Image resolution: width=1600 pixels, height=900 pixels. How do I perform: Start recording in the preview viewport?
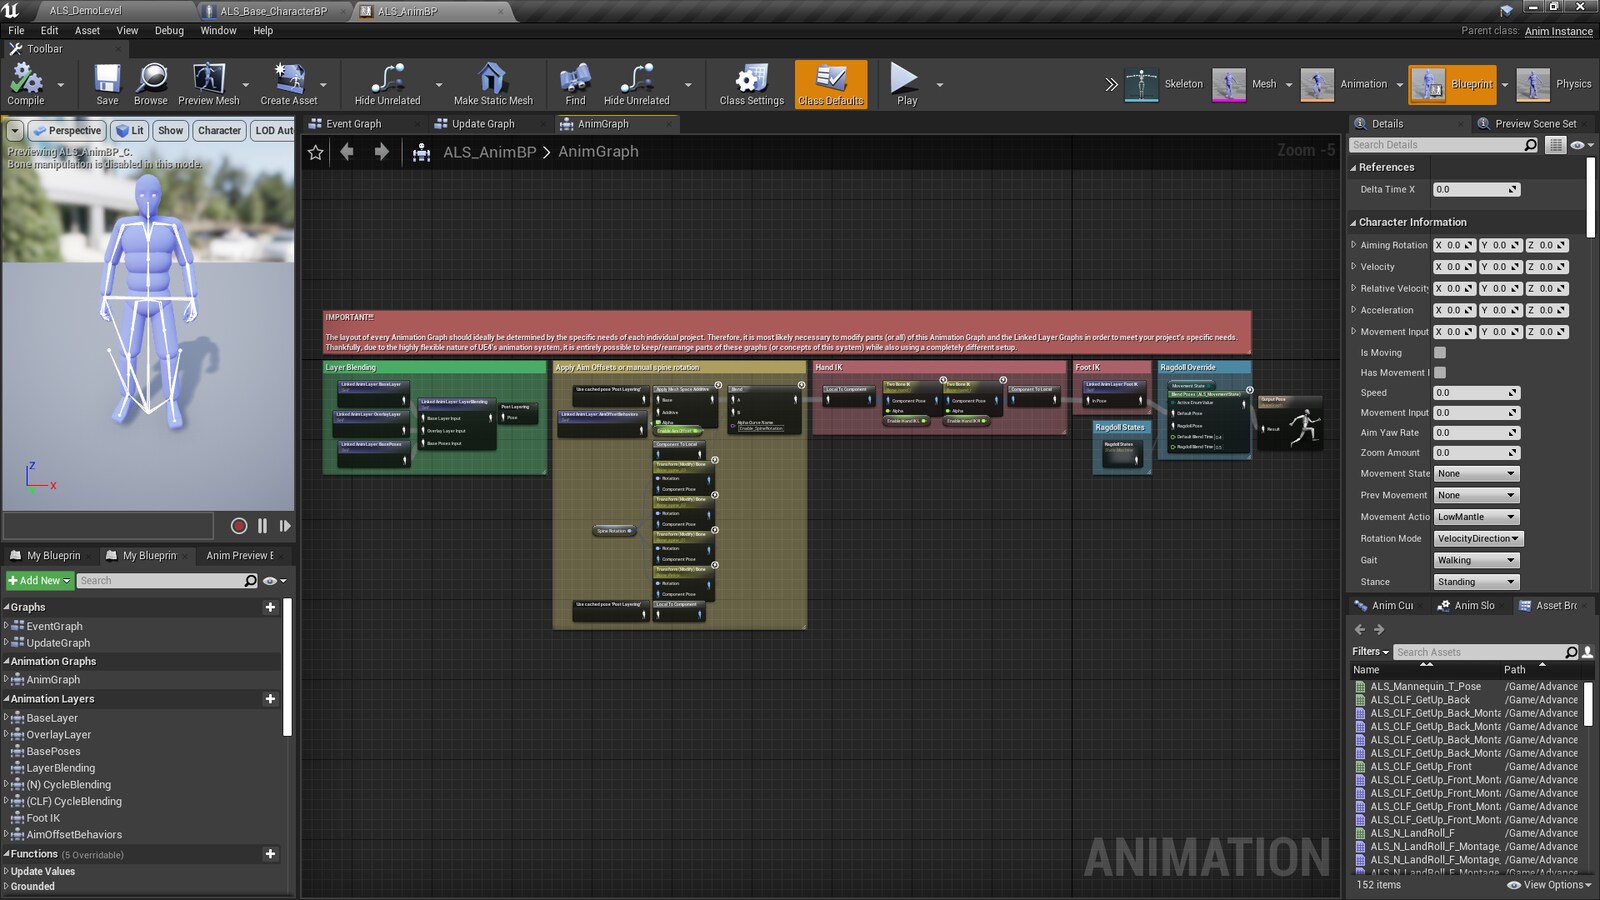tap(239, 525)
